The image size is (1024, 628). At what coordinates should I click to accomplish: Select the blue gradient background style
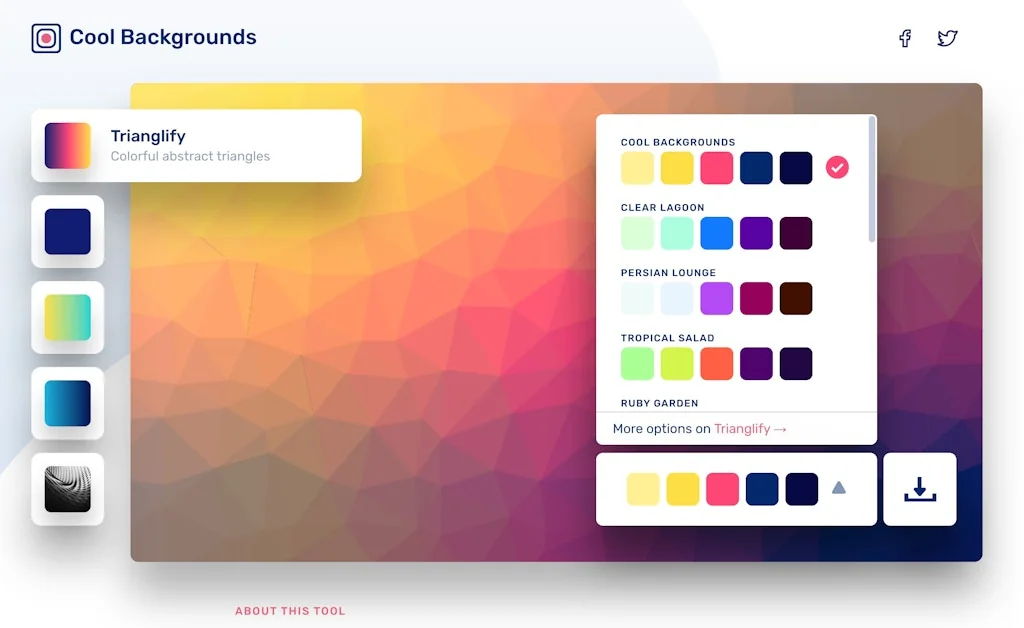(67, 403)
